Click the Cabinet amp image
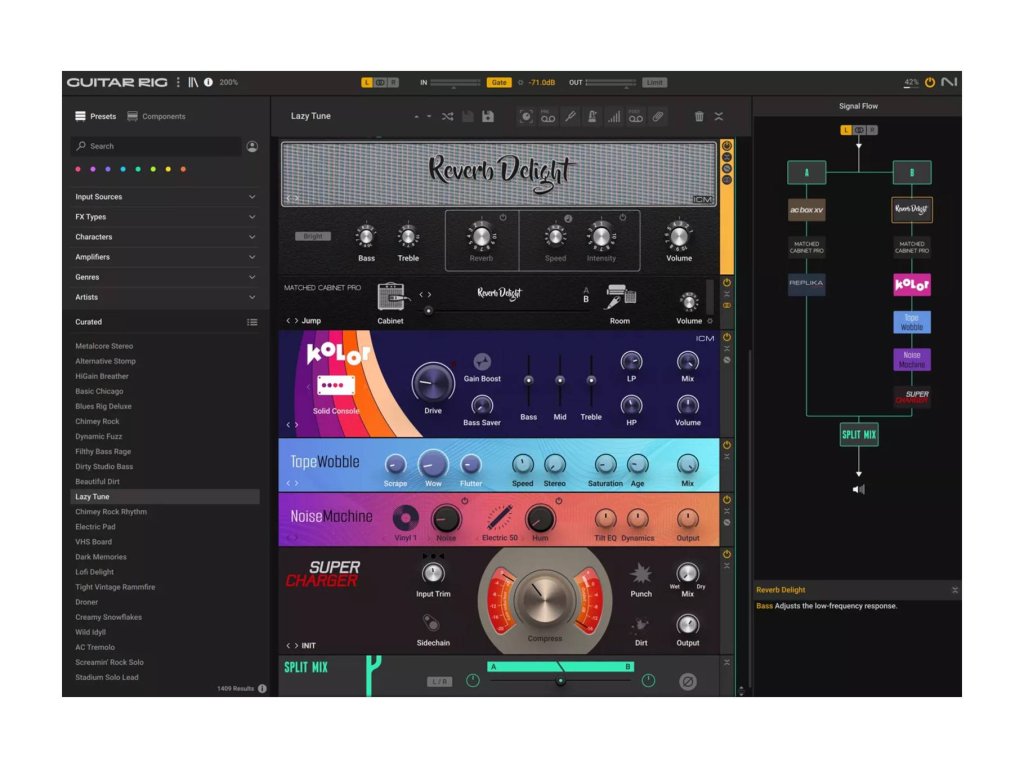Image resolution: width=1024 pixels, height=768 pixels. 391,297
